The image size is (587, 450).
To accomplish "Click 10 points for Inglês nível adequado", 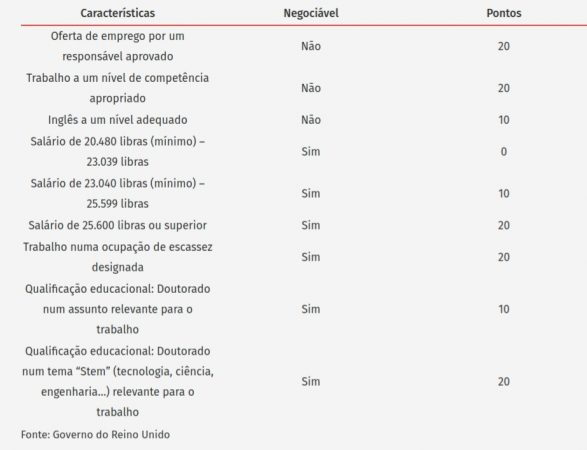I will 504,120.
